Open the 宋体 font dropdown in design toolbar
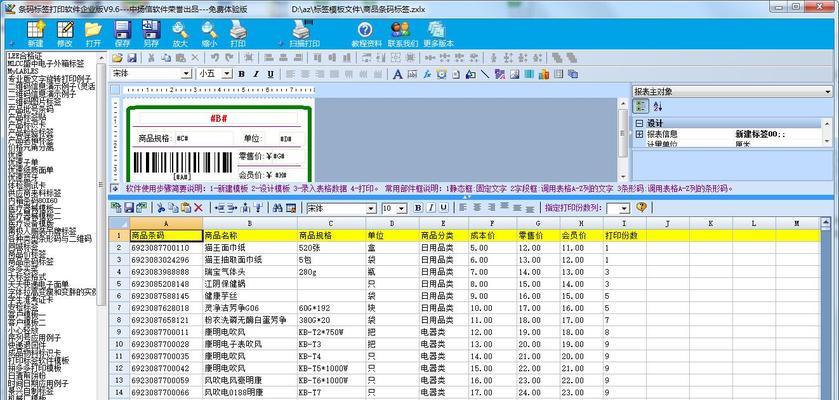 [186, 74]
